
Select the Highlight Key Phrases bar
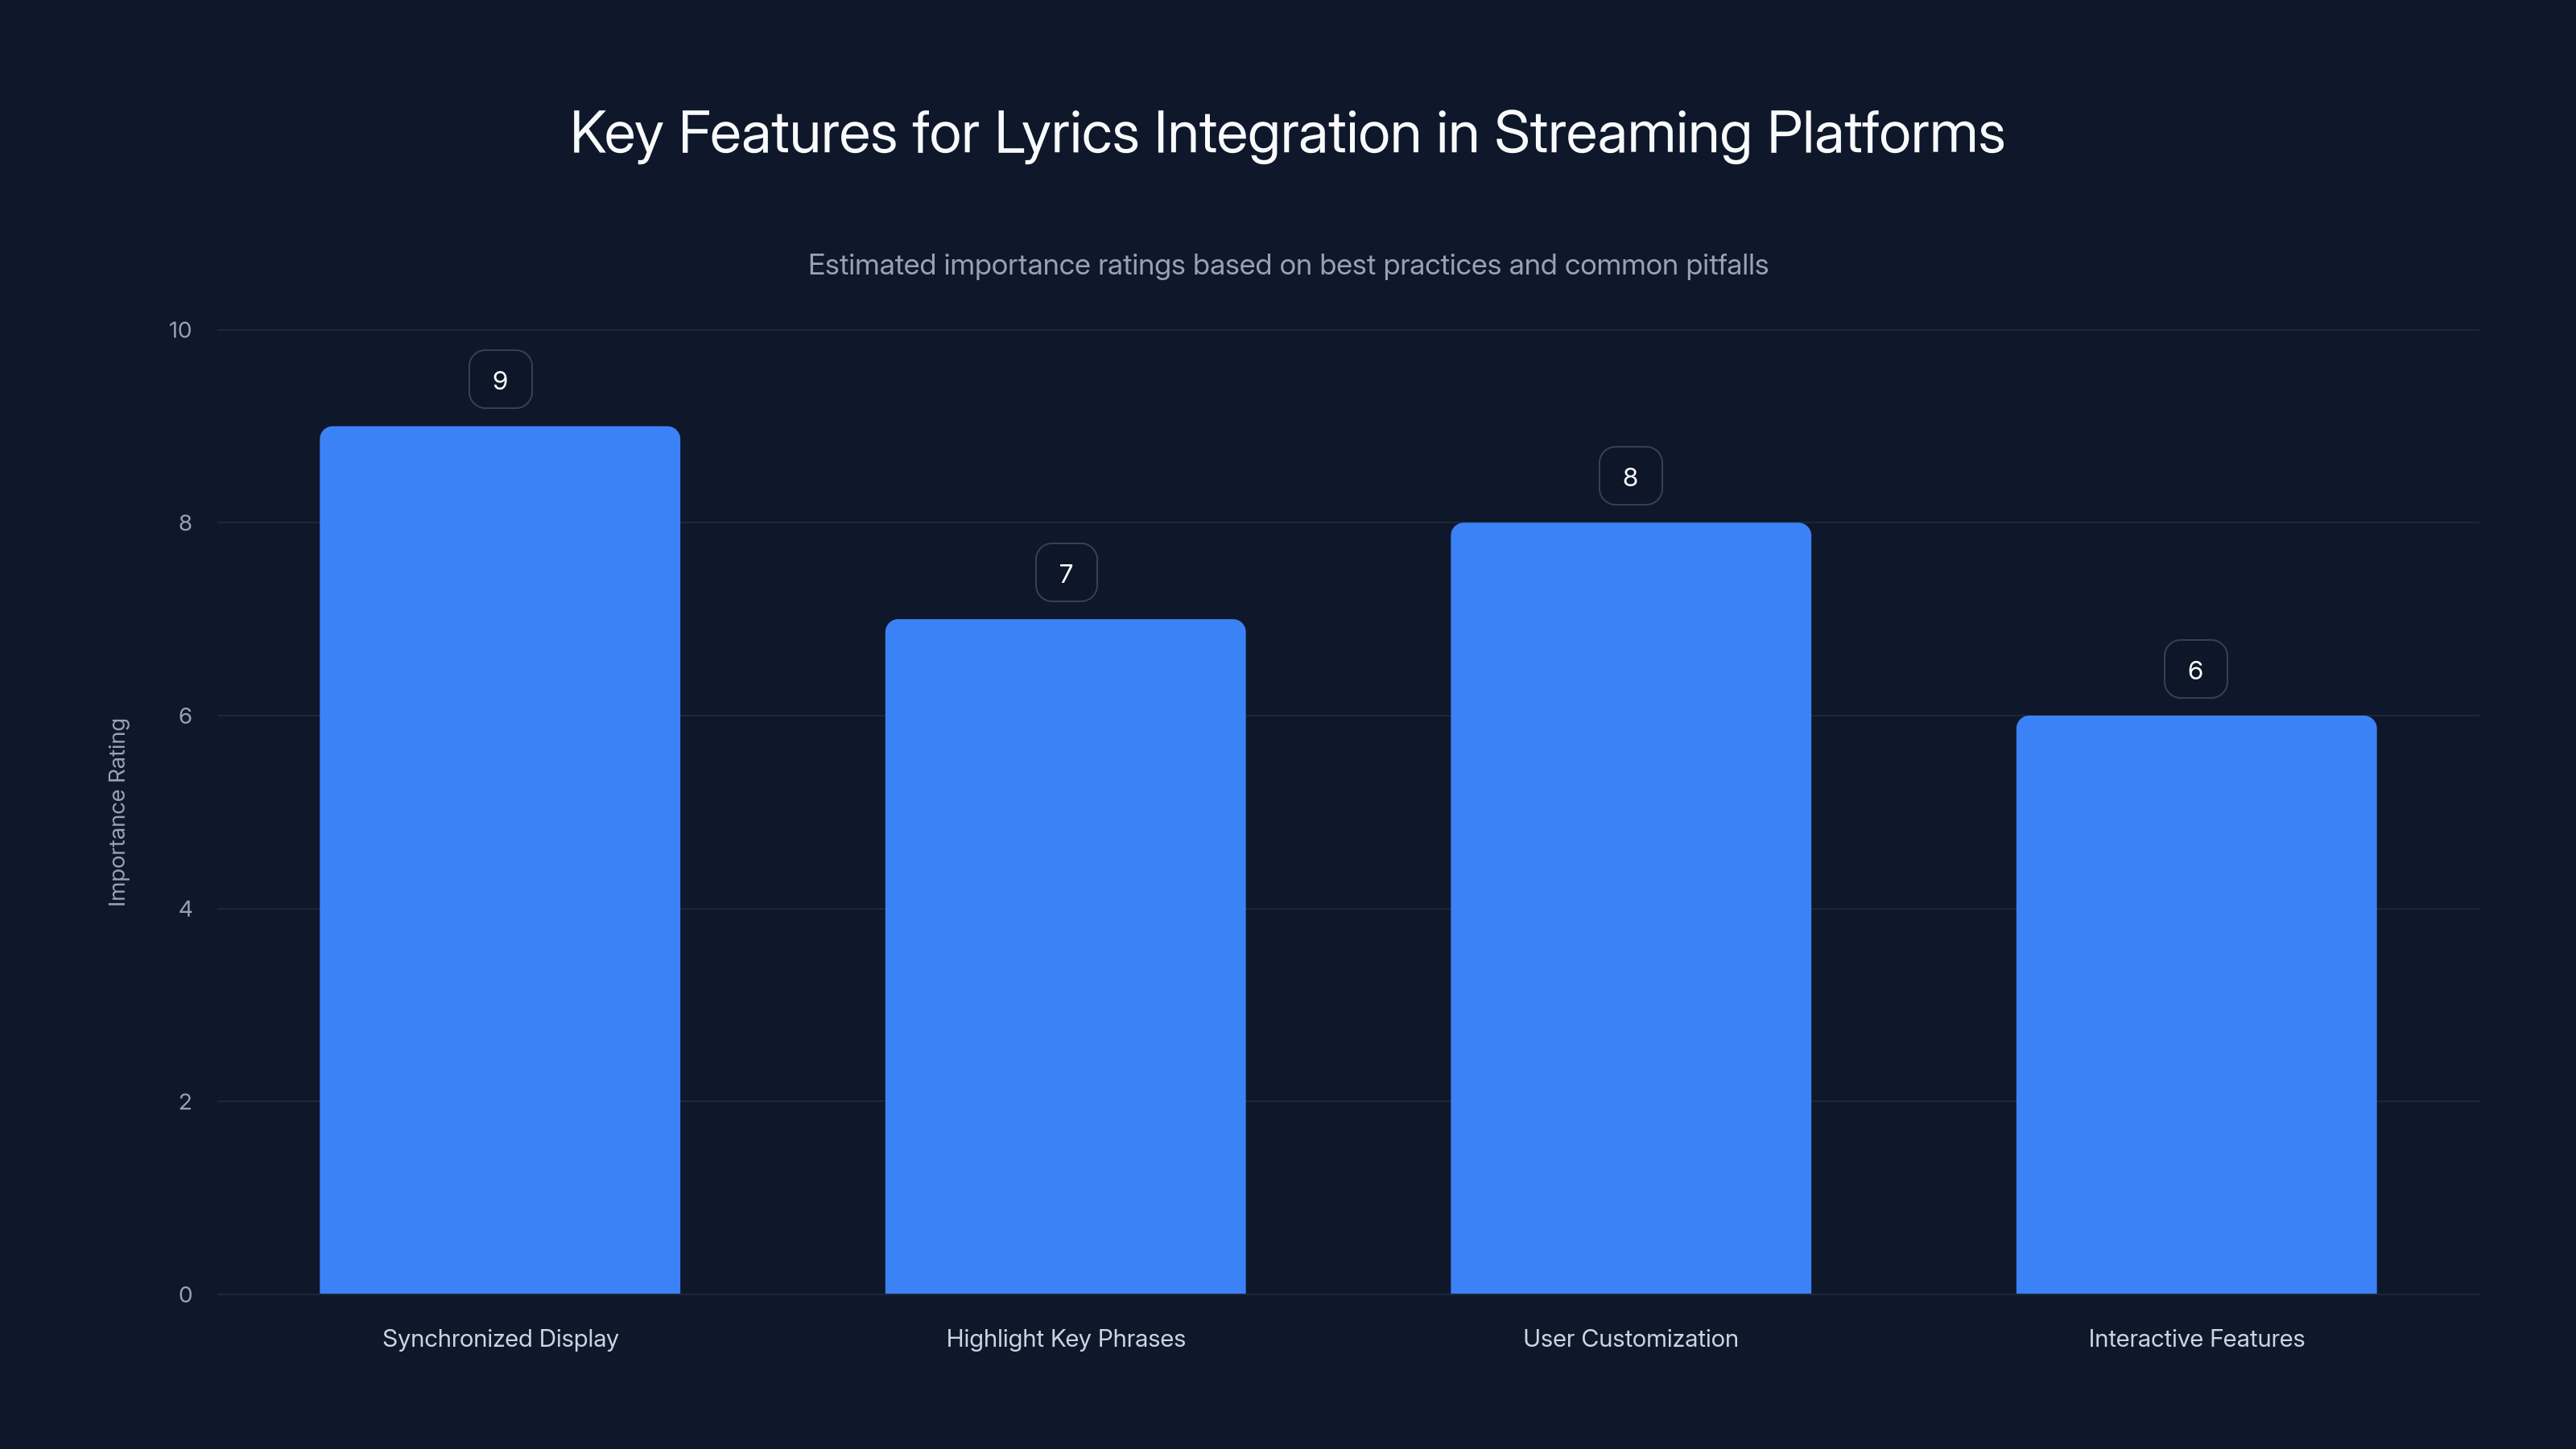point(1065,956)
